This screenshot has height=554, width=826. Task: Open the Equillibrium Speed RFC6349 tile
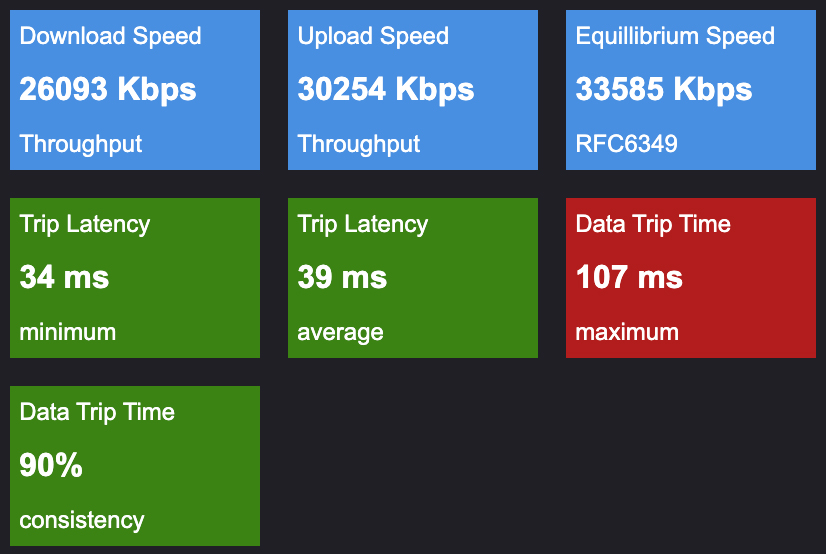click(x=691, y=90)
